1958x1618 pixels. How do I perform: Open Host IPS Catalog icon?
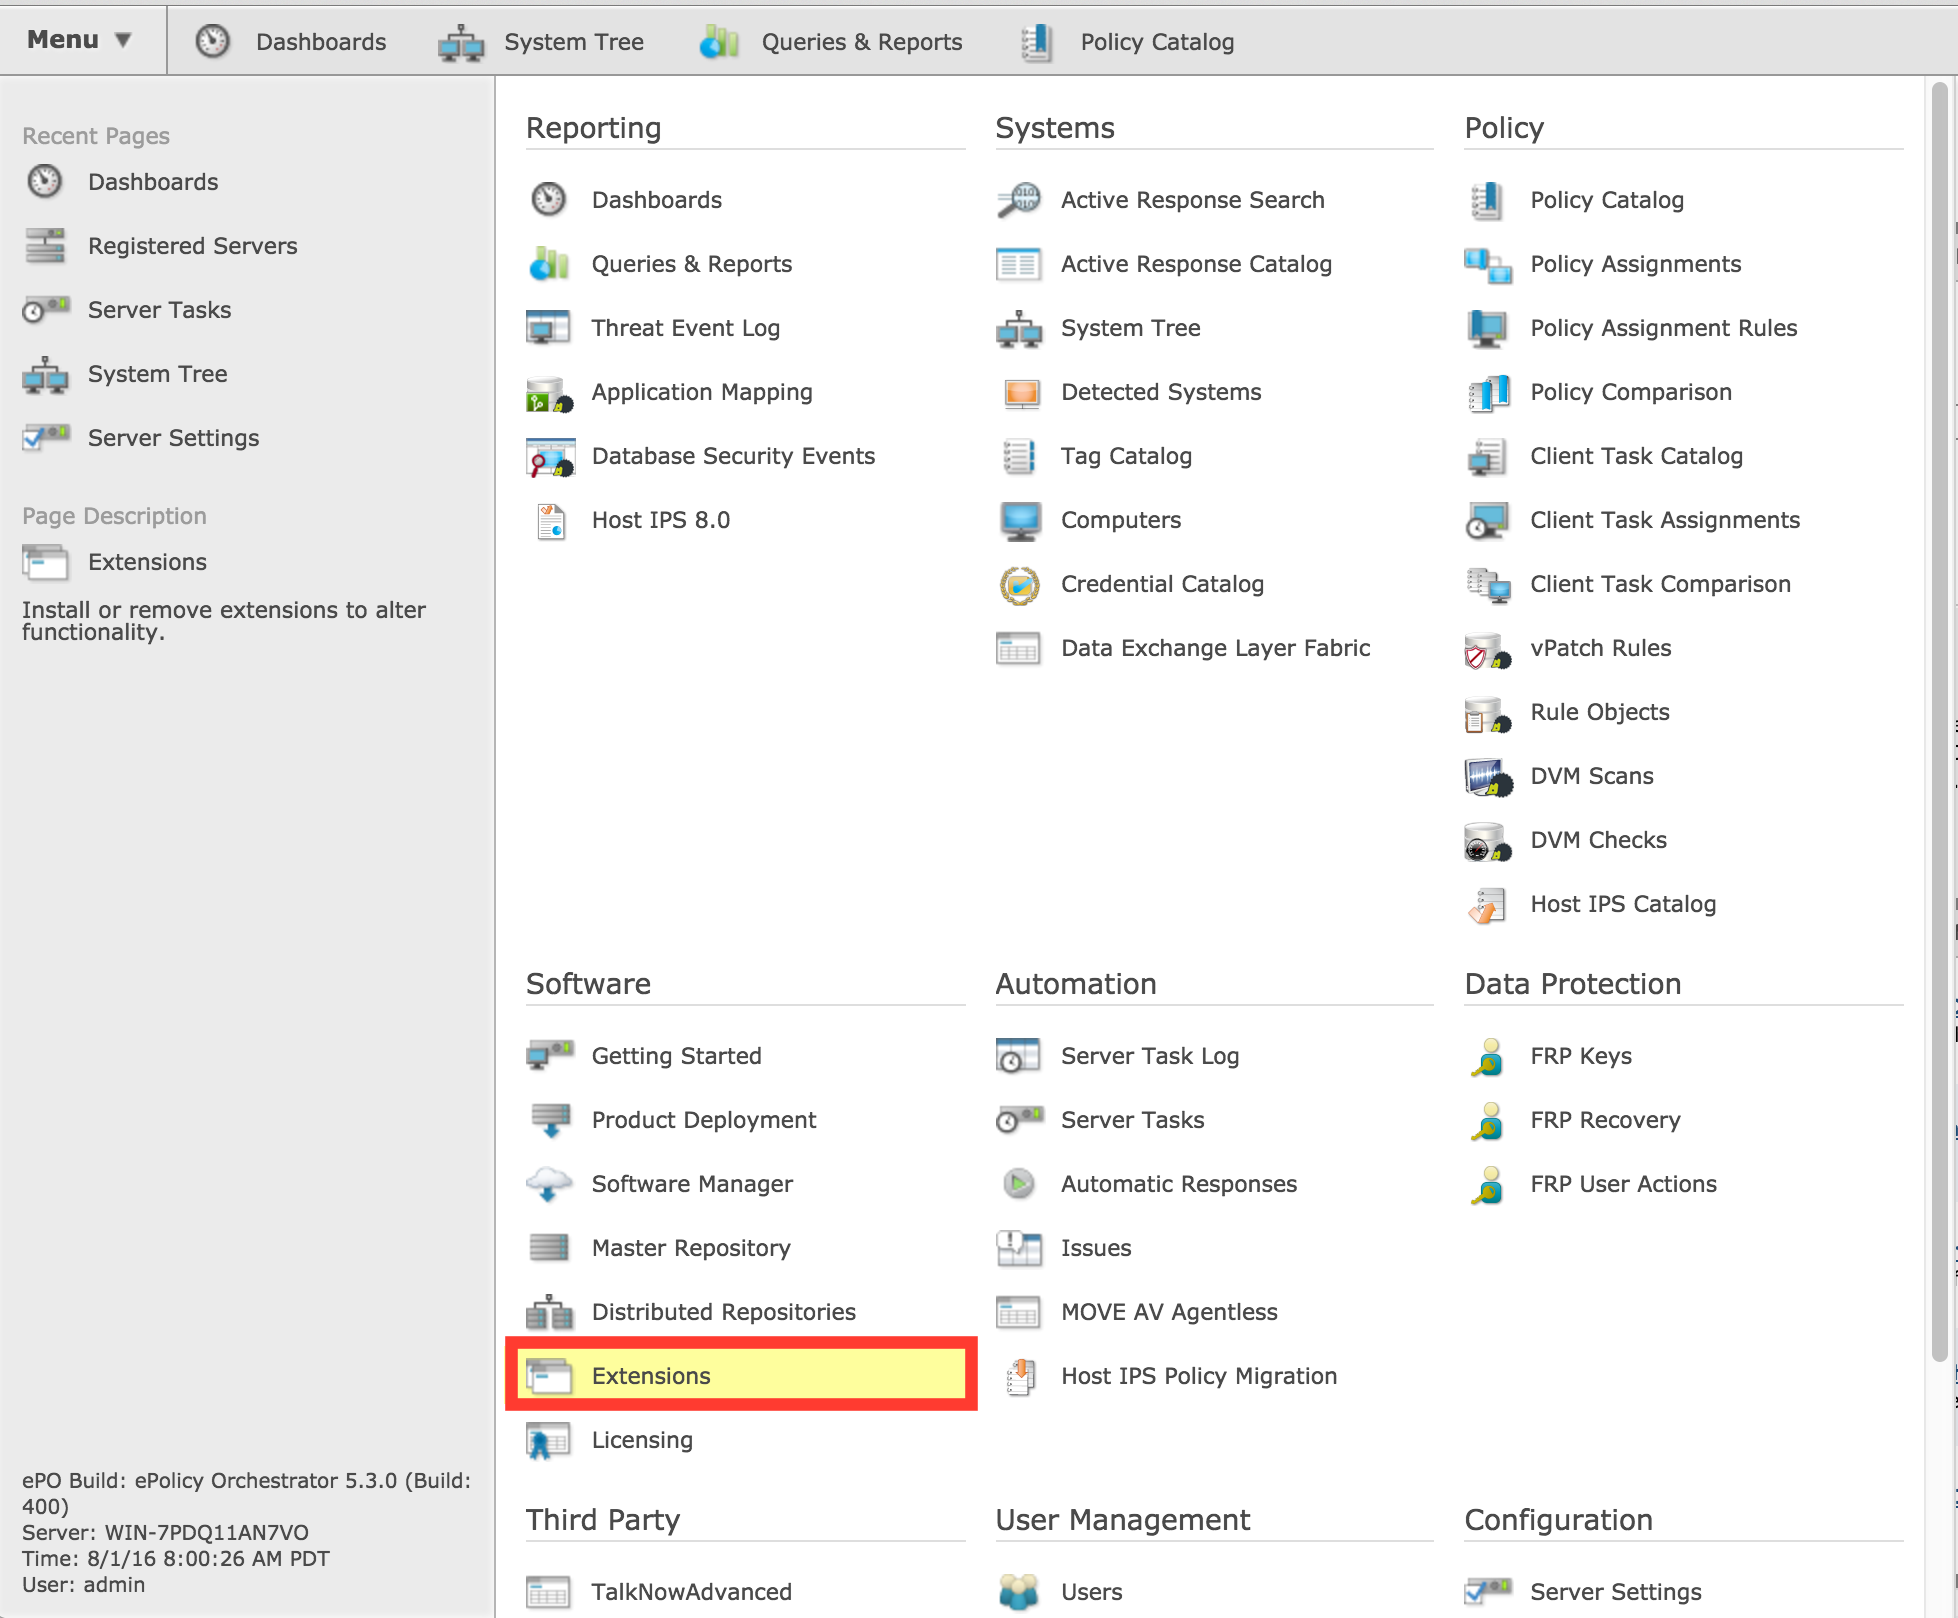pyautogui.click(x=1487, y=905)
